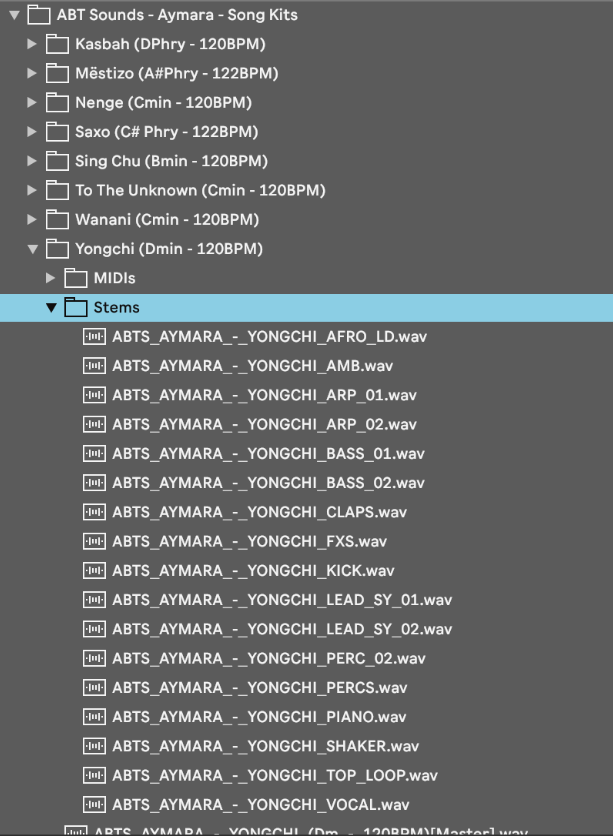613x836 pixels.
Task: Select the To The Unknown song kit folder
Action: coord(200,190)
